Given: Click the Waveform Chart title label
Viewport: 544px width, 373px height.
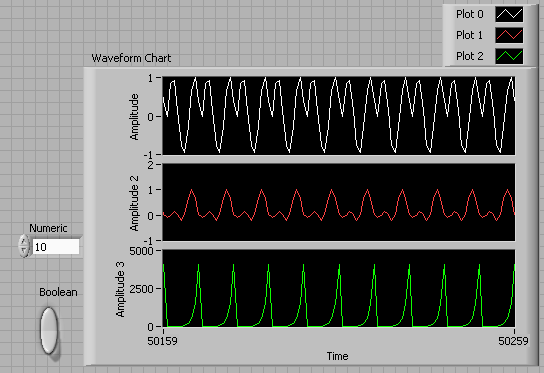Looking at the screenshot, I should pyautogui.click(x=131, y=58).
